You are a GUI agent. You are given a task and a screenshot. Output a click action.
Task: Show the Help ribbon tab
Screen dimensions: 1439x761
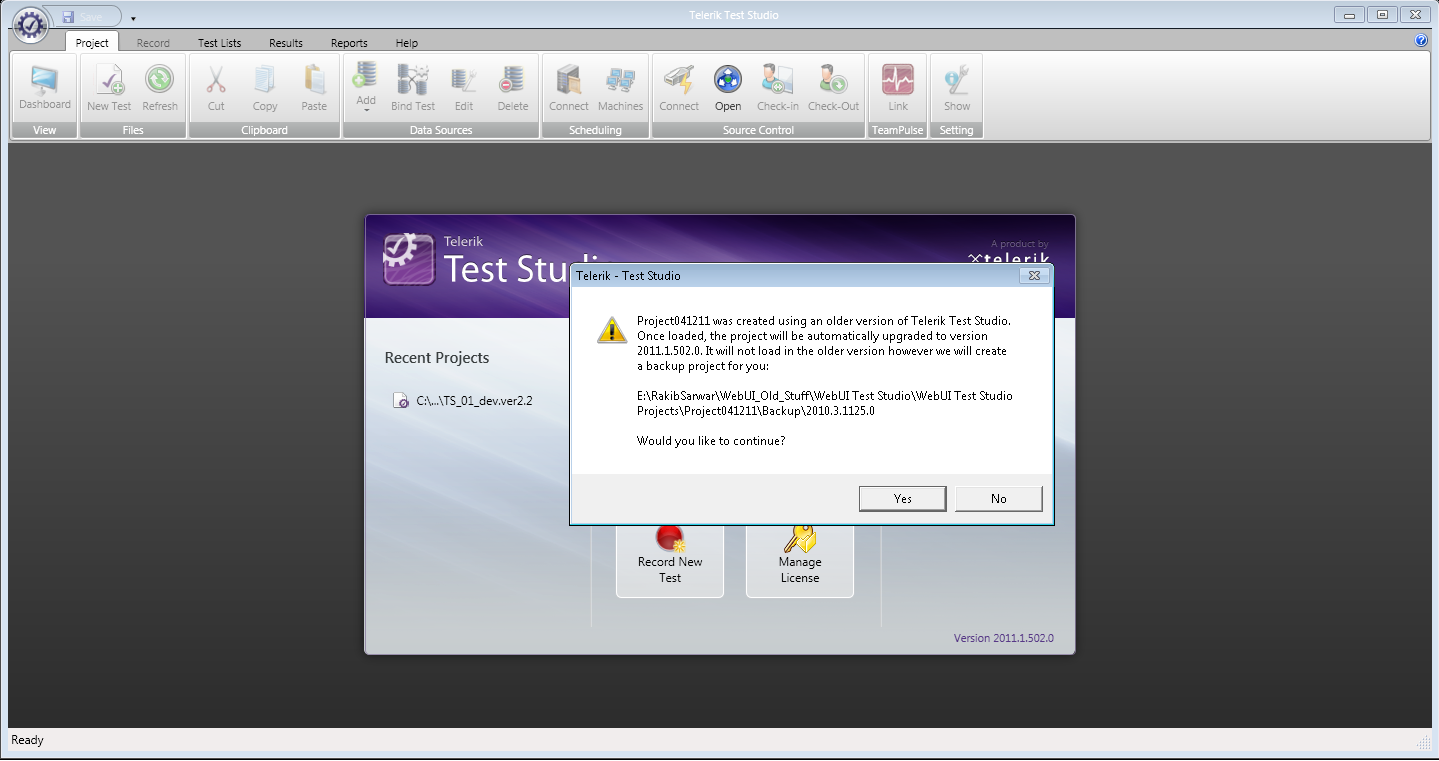(x=406, y=43)
